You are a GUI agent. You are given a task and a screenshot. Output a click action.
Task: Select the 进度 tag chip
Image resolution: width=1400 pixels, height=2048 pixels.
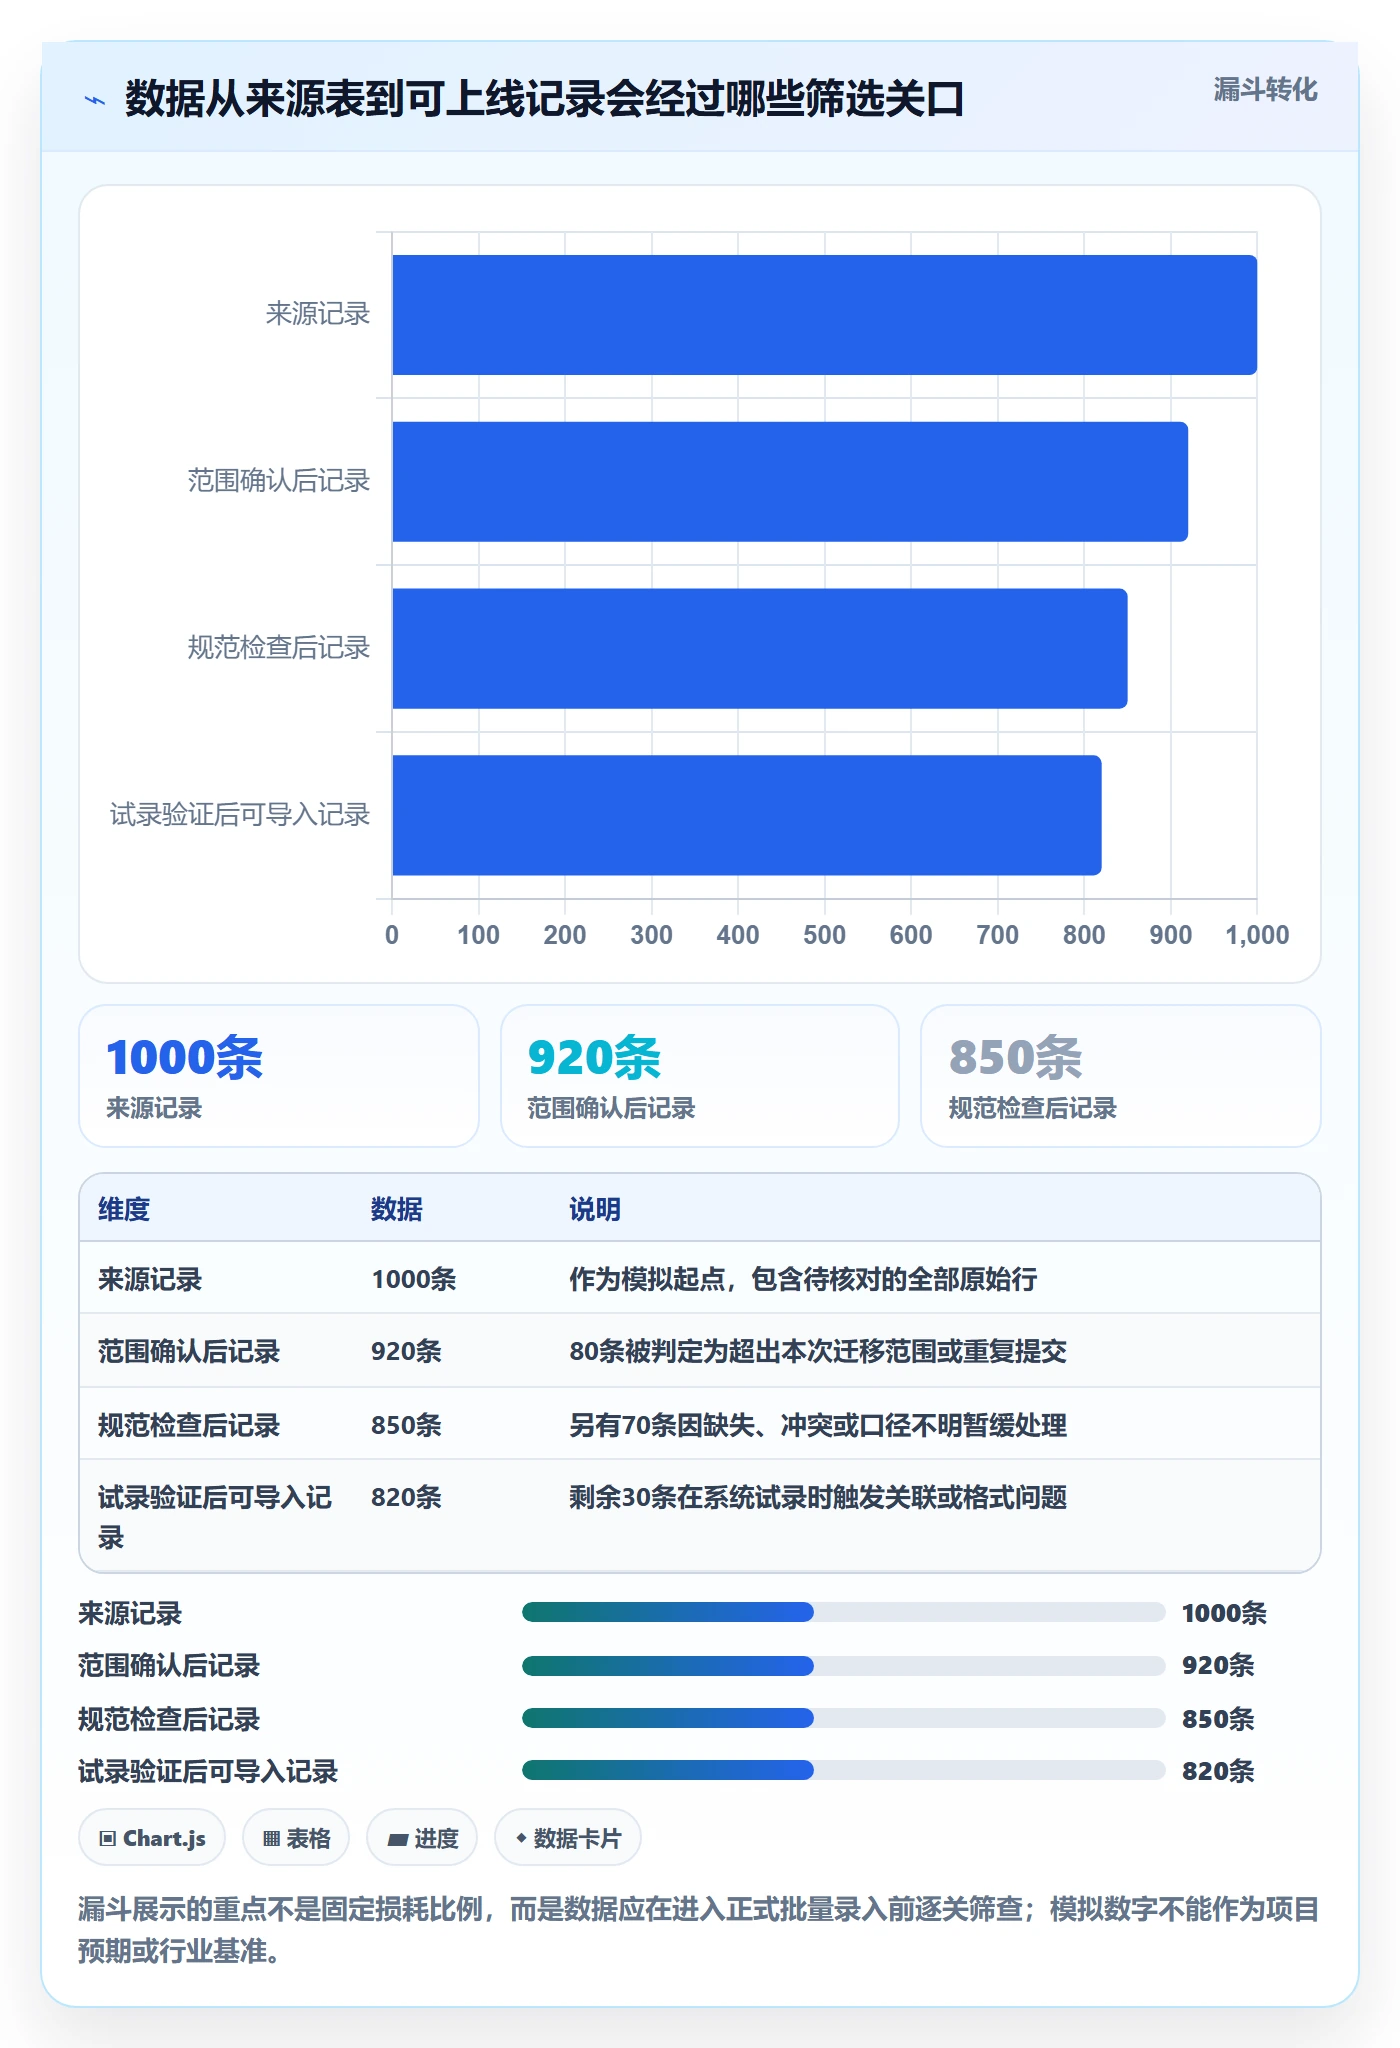pyautogui.click(x=422, y=1838)
